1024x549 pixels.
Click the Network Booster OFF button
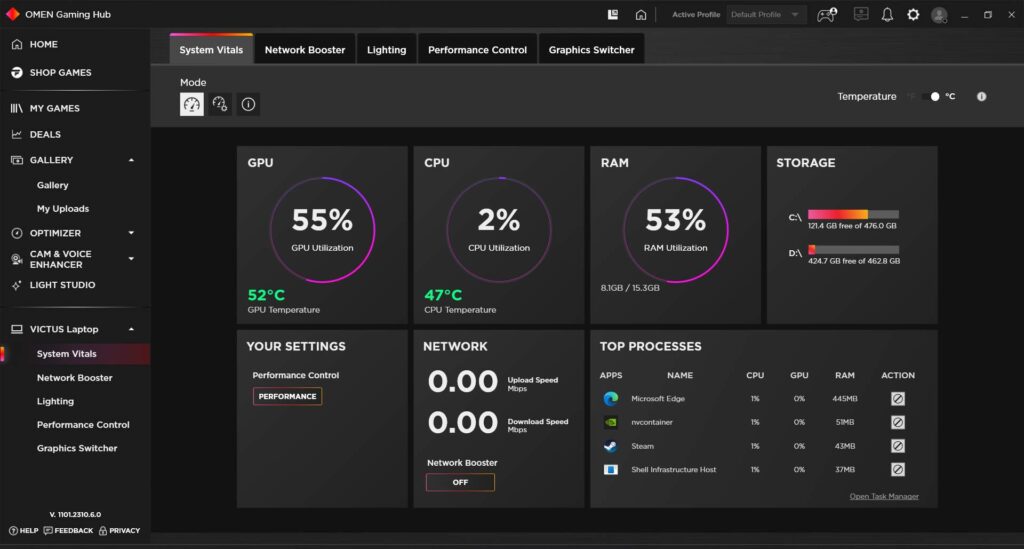[460, 482]
